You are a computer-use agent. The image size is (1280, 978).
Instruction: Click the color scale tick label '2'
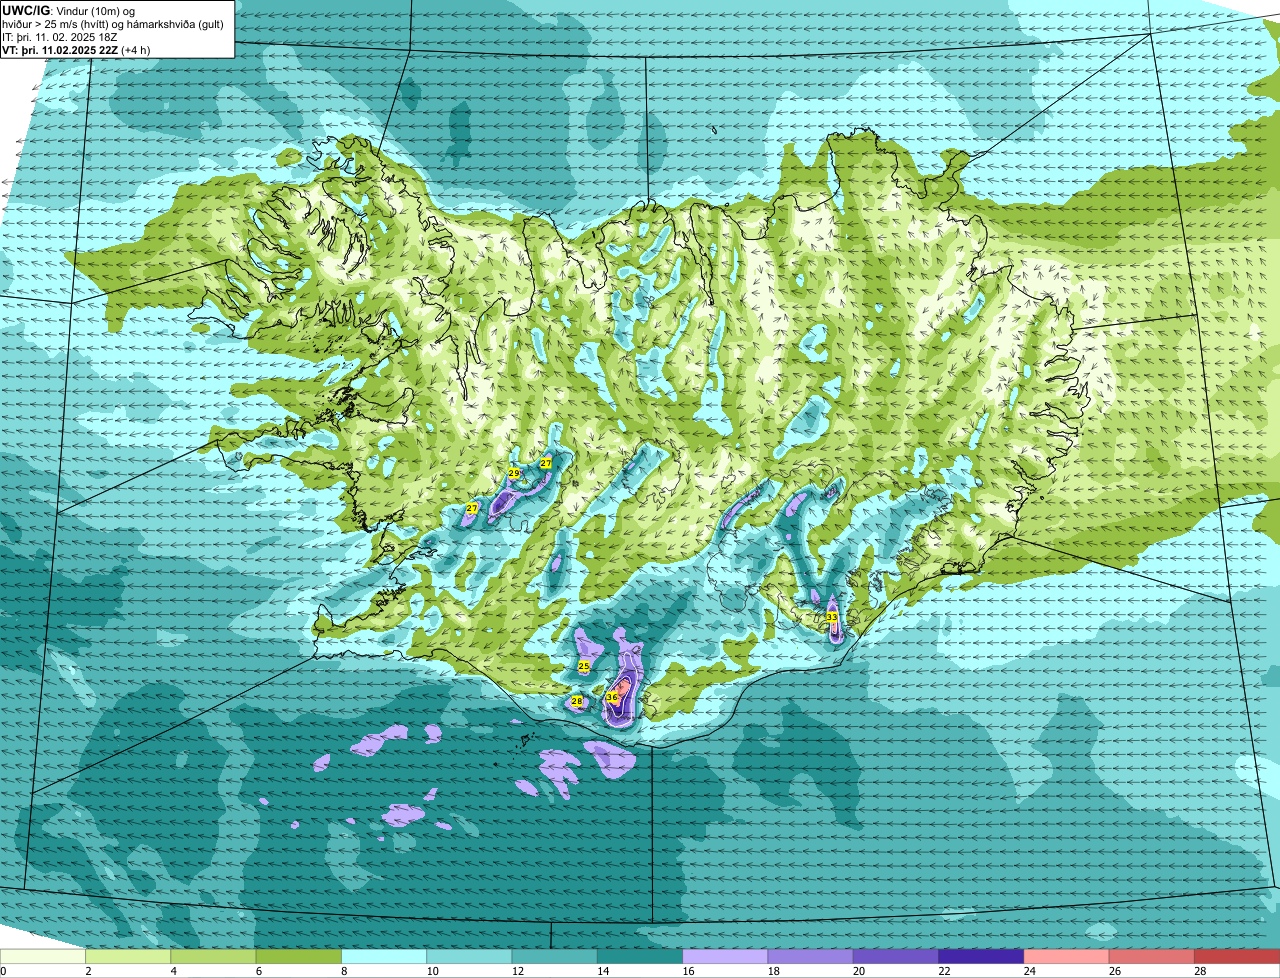coord(88,971)
